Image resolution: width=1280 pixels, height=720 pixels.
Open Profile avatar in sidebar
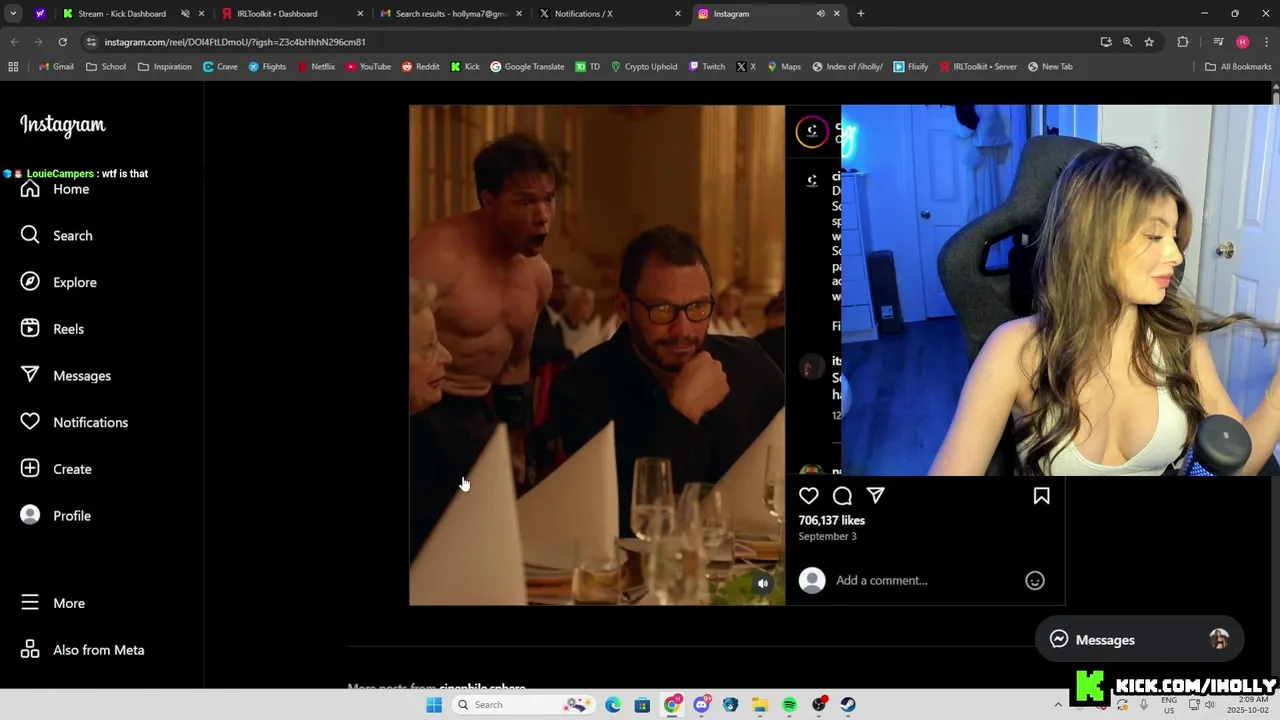point(30,515)
